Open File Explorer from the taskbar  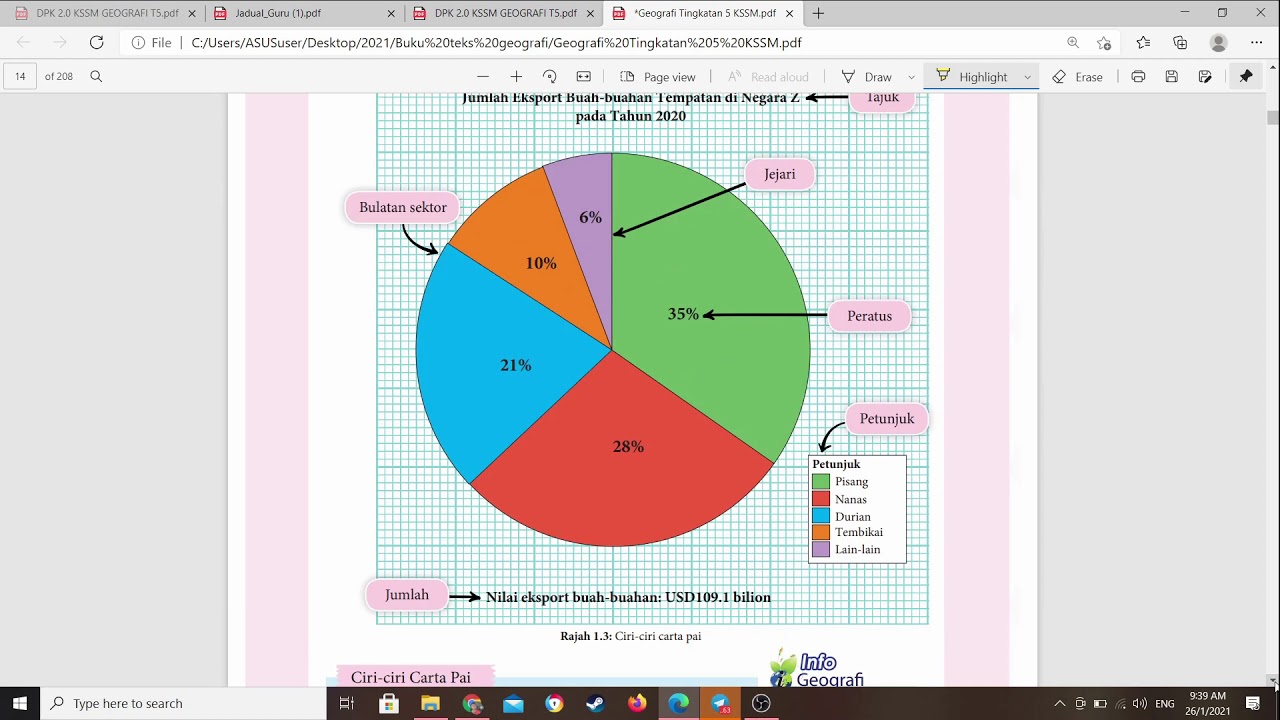tap(430, 703)
